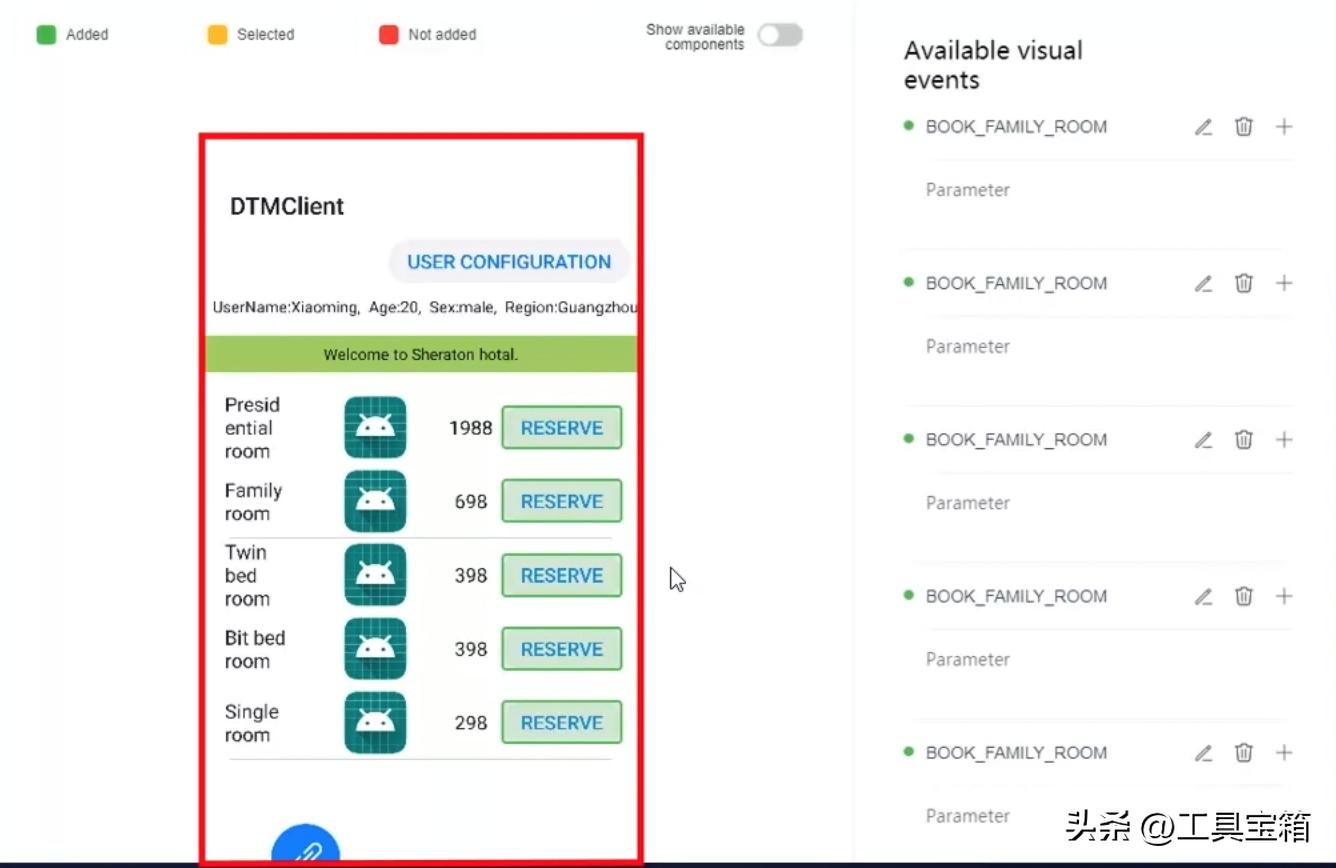Reserve the Family room for 698
Image resolution: width=1336 pixels, height=868 pixels.
click(x=561, y=501)
